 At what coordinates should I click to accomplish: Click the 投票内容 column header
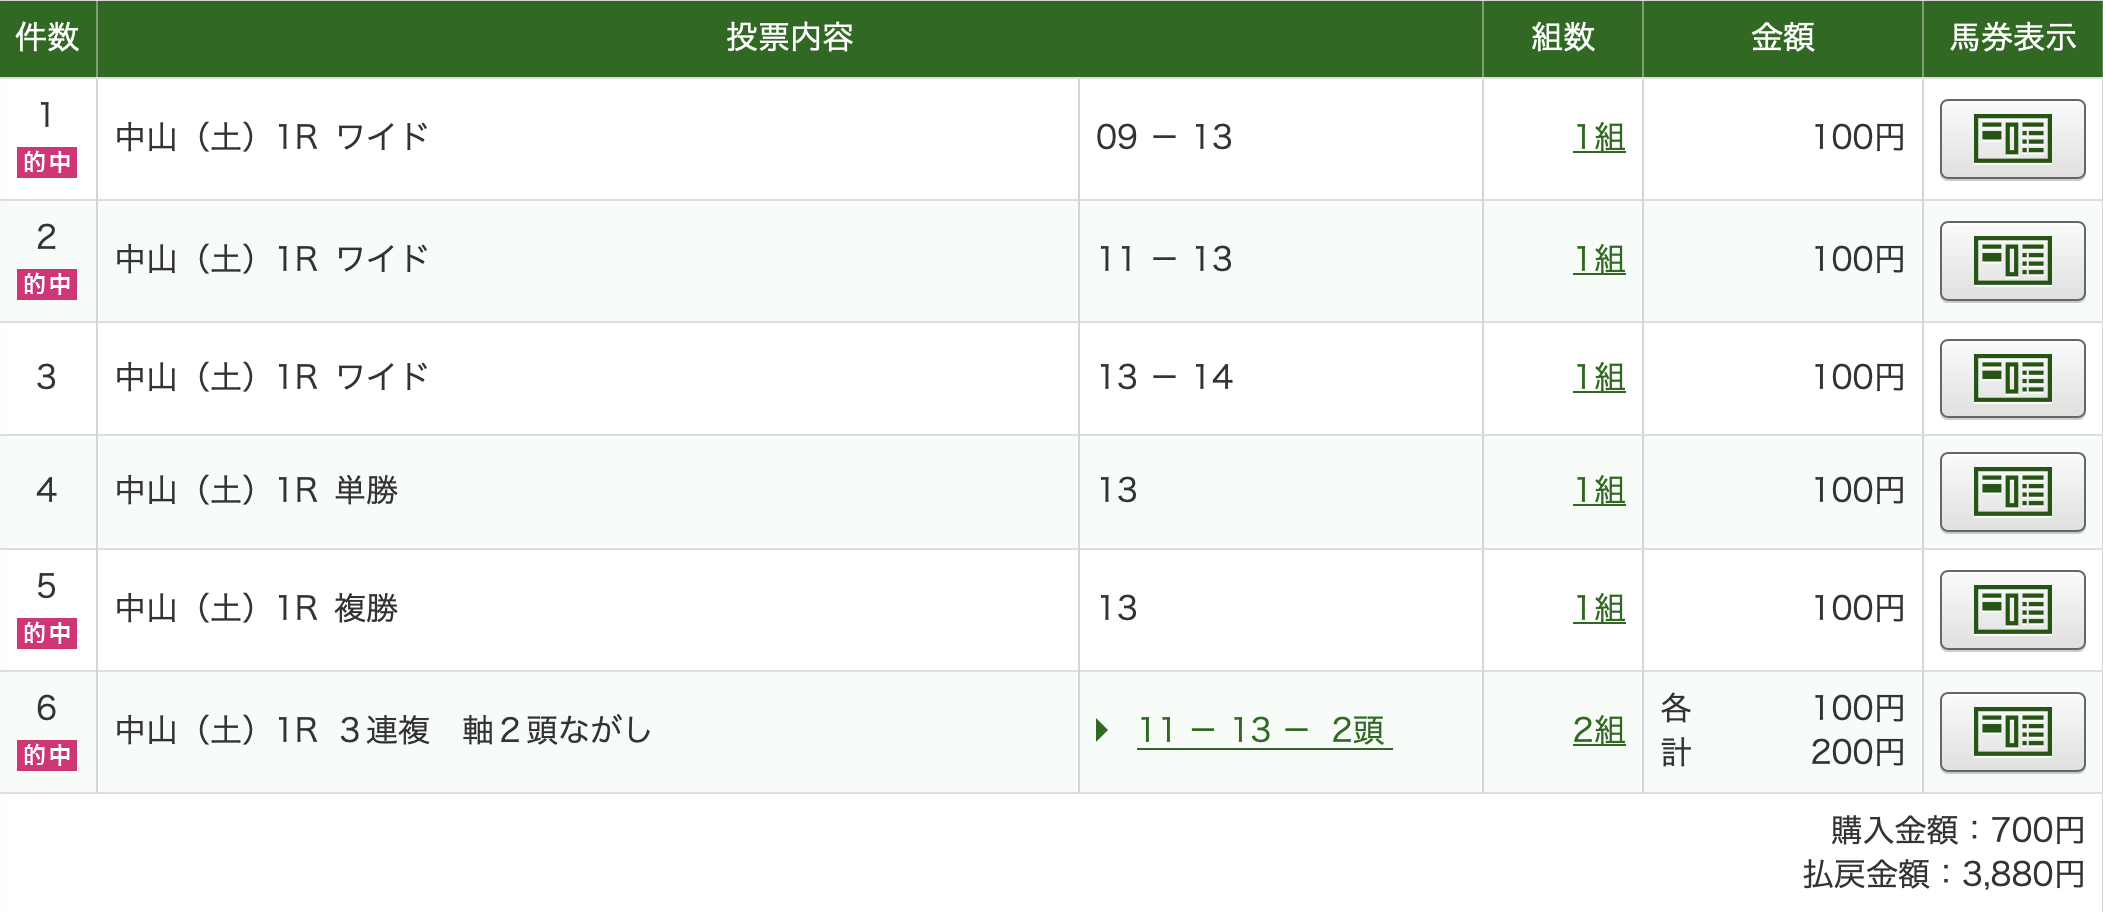(x=789, y=38)
